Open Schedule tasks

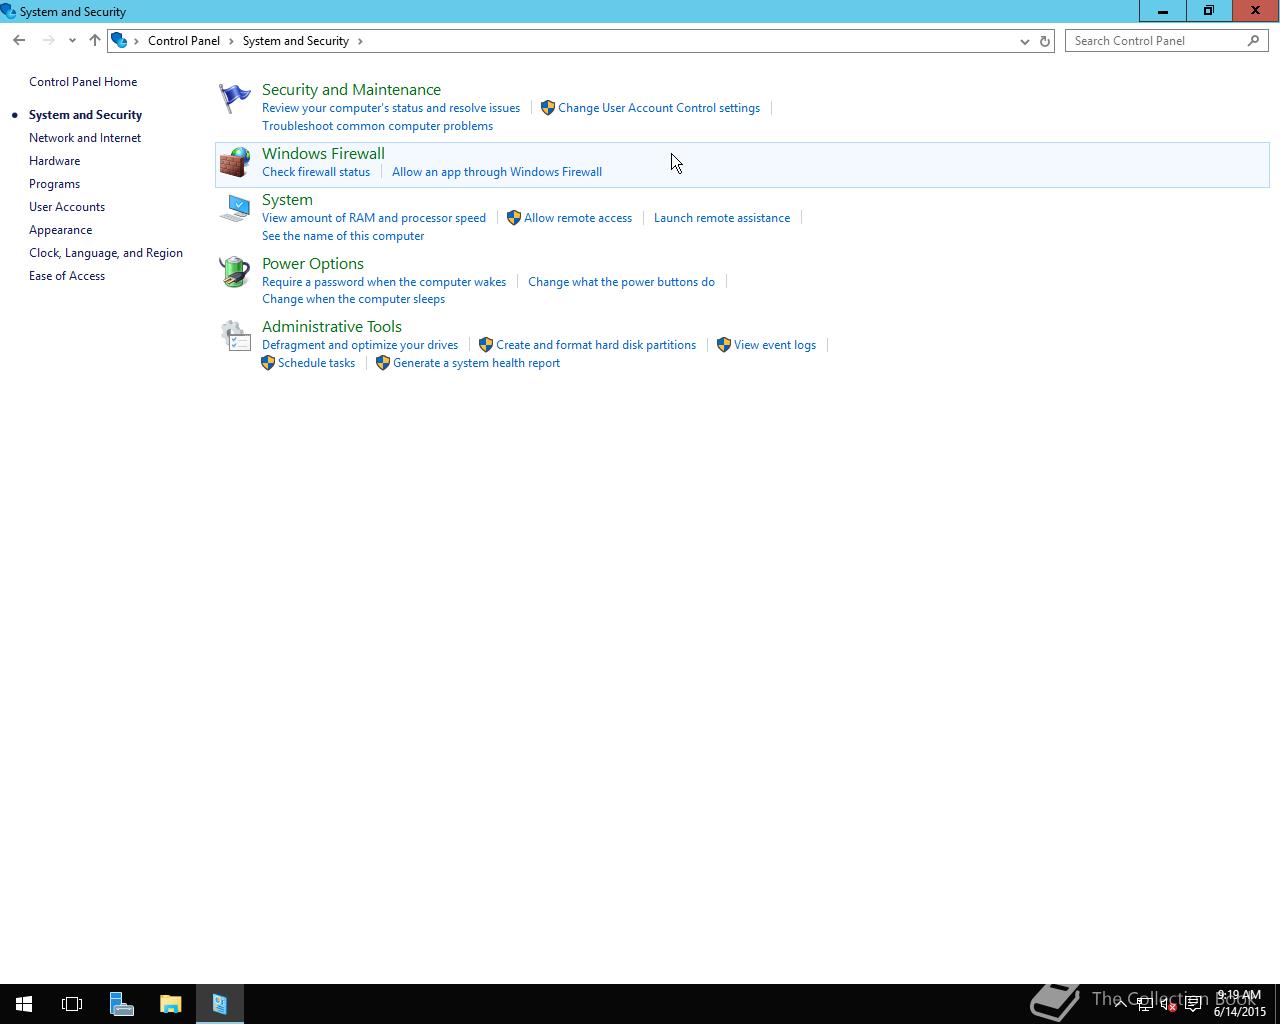pyautogui.click(x=316, y=363)
